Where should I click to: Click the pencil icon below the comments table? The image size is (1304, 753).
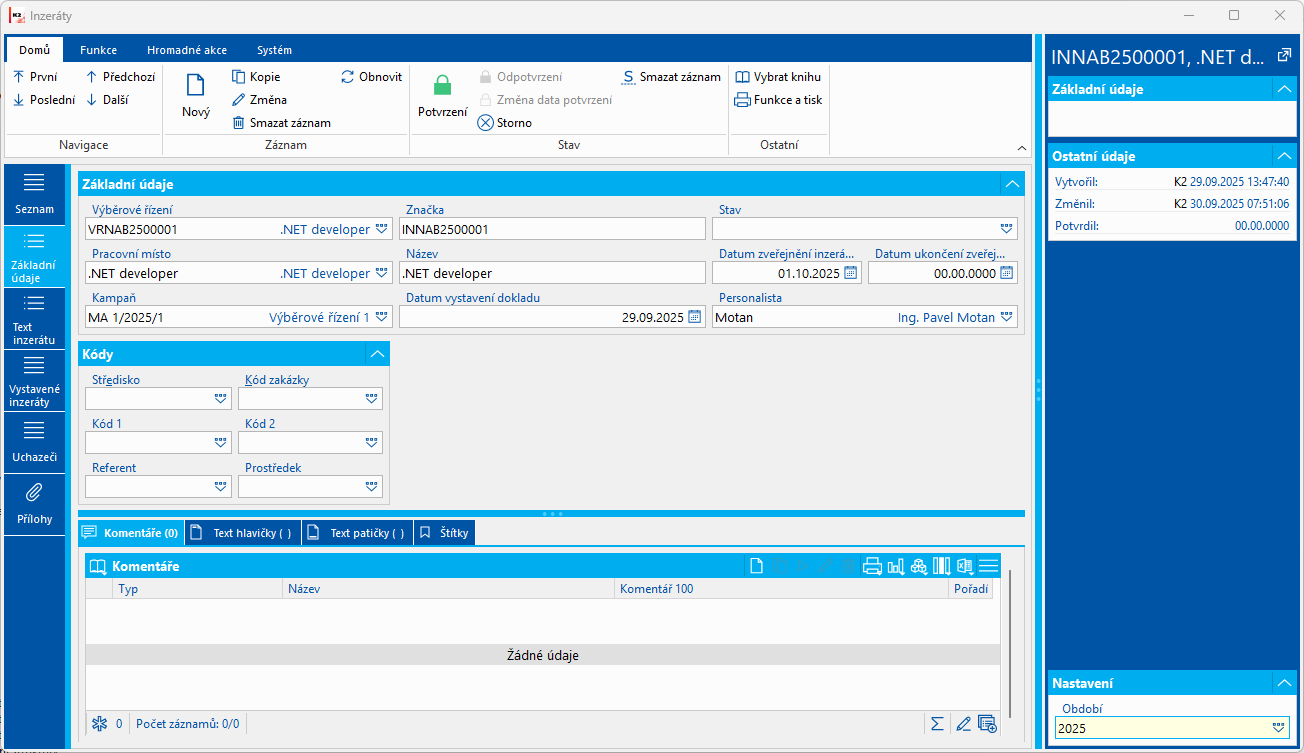pos(963,724)
